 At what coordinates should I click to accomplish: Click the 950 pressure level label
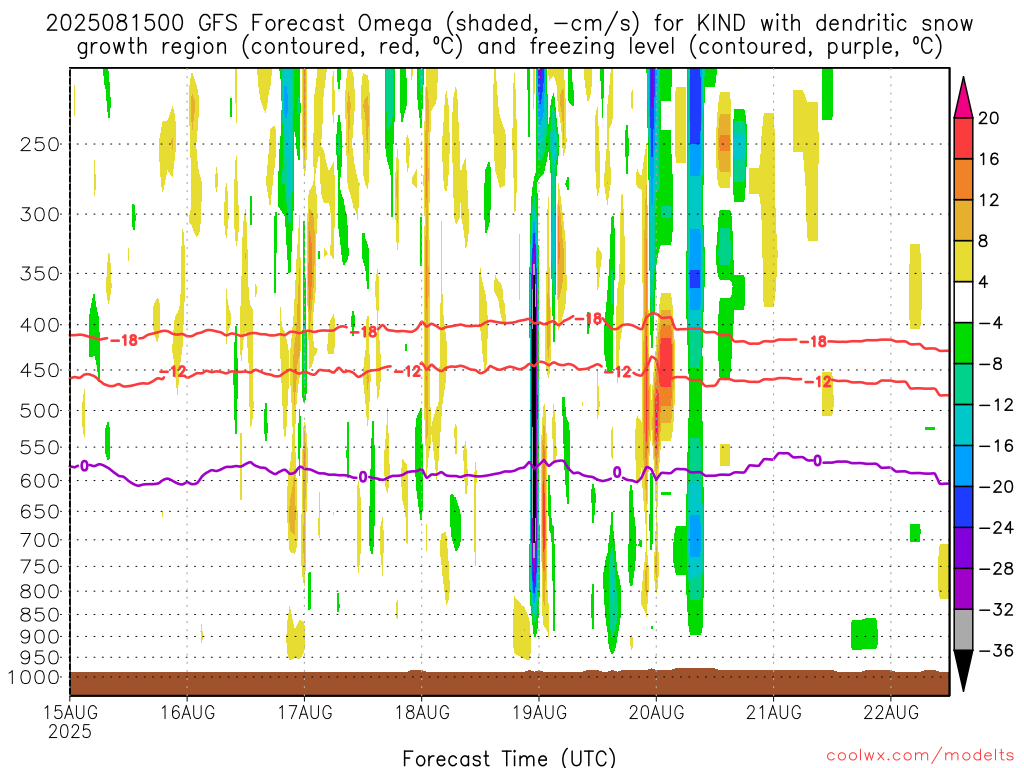[40, 658]
